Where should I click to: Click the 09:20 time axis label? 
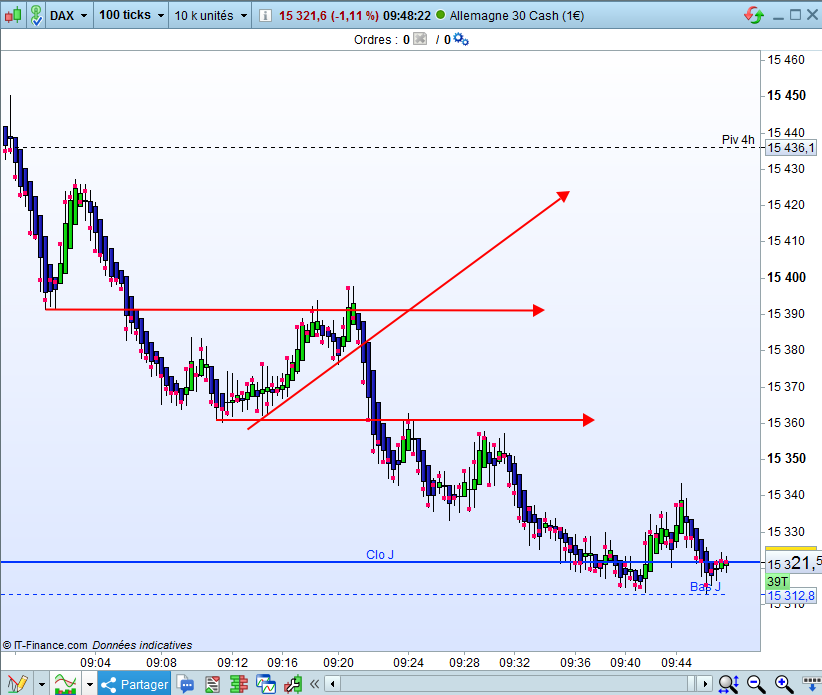pyautogui.click(x=338, y=663)
